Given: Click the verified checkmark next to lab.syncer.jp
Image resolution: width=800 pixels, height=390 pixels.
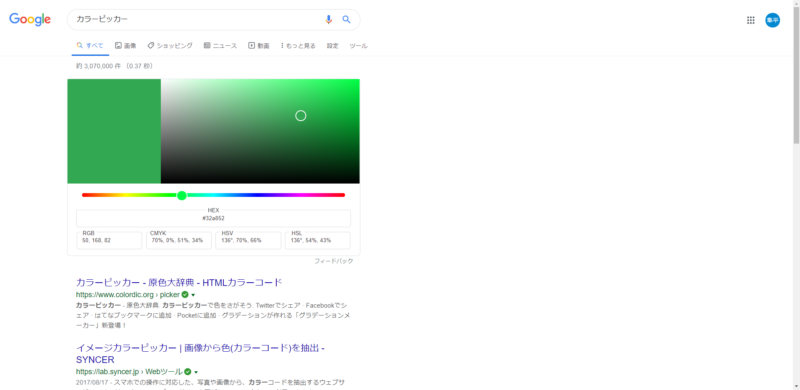Looking at the screenshot, I should pyautogui.click(x=188, y=372).
